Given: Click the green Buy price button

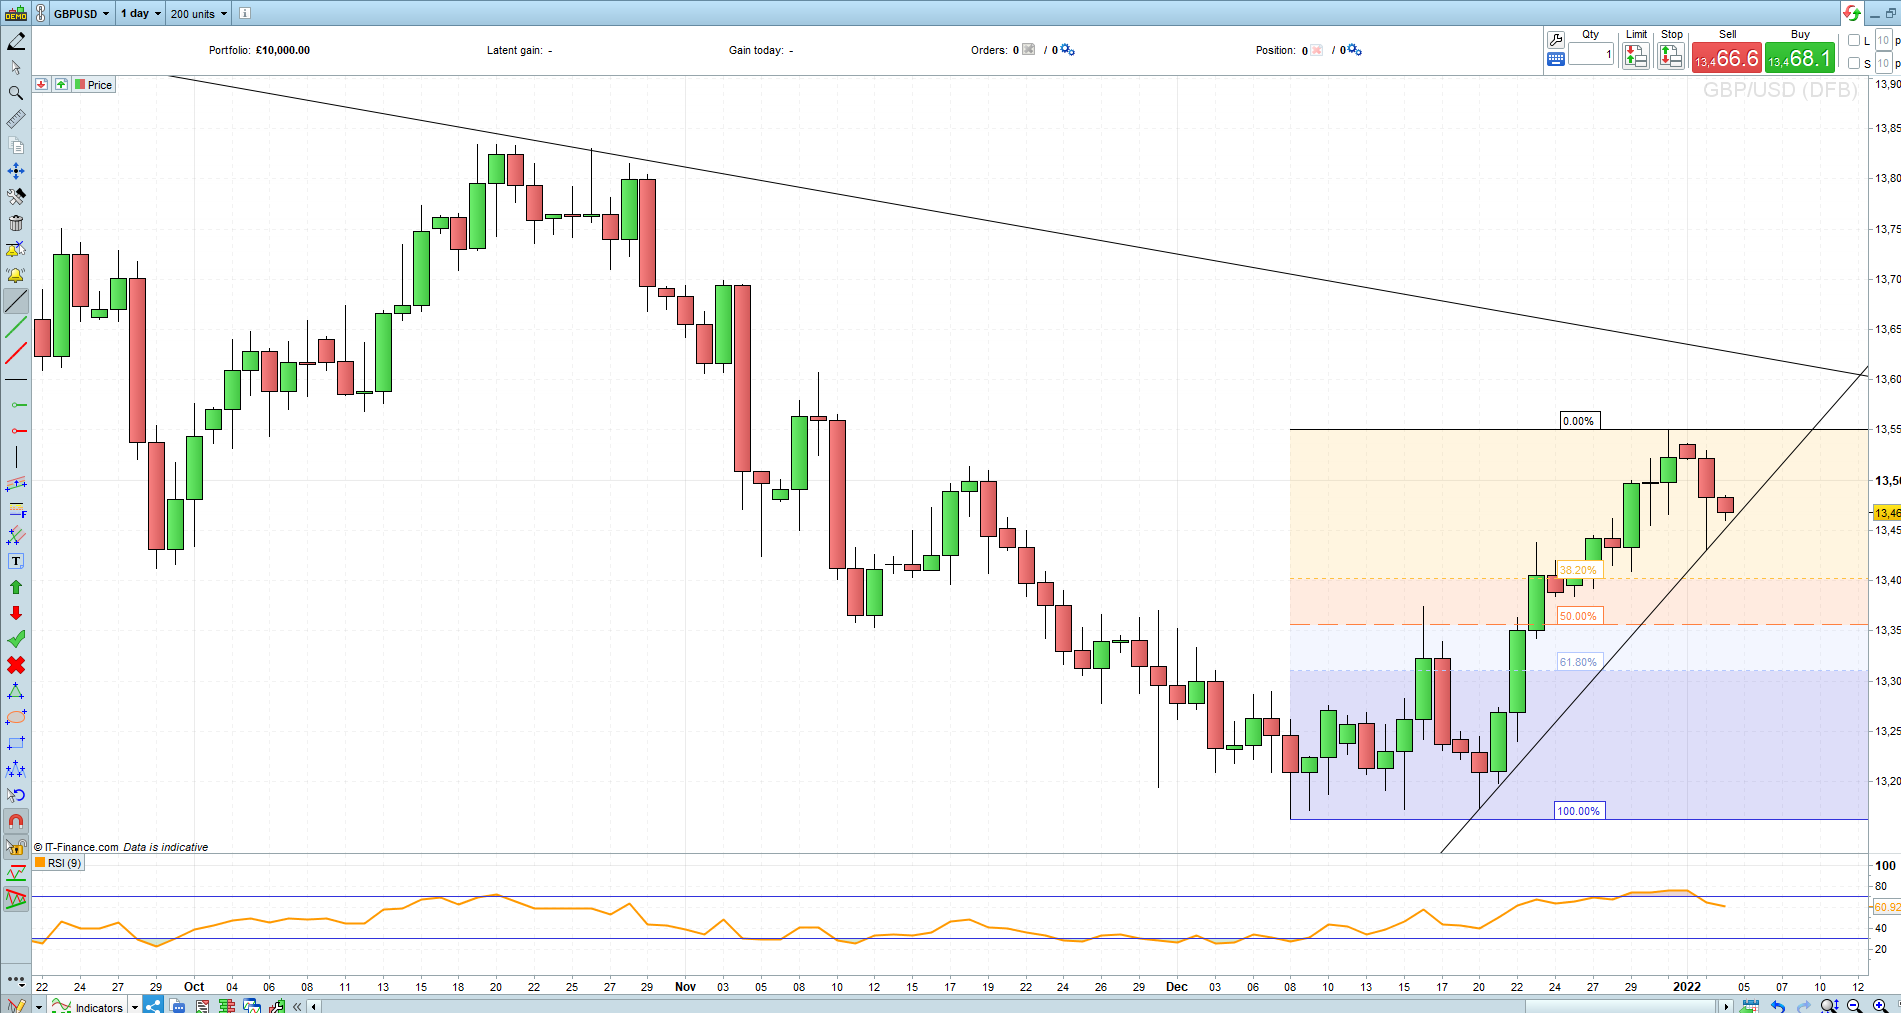Looking at the screenshot, I should (x=1800, y=58).
